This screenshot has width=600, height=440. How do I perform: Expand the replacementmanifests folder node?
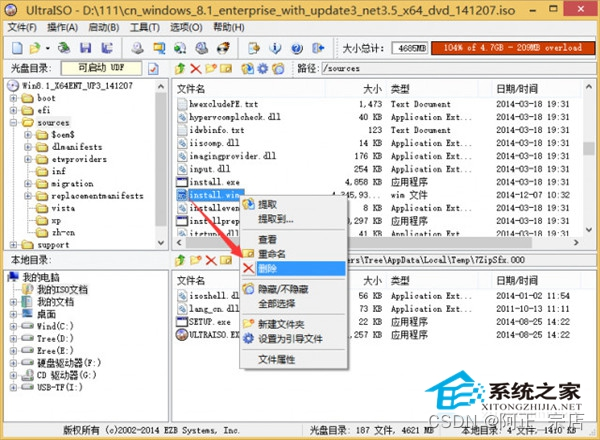coord(28,196)
